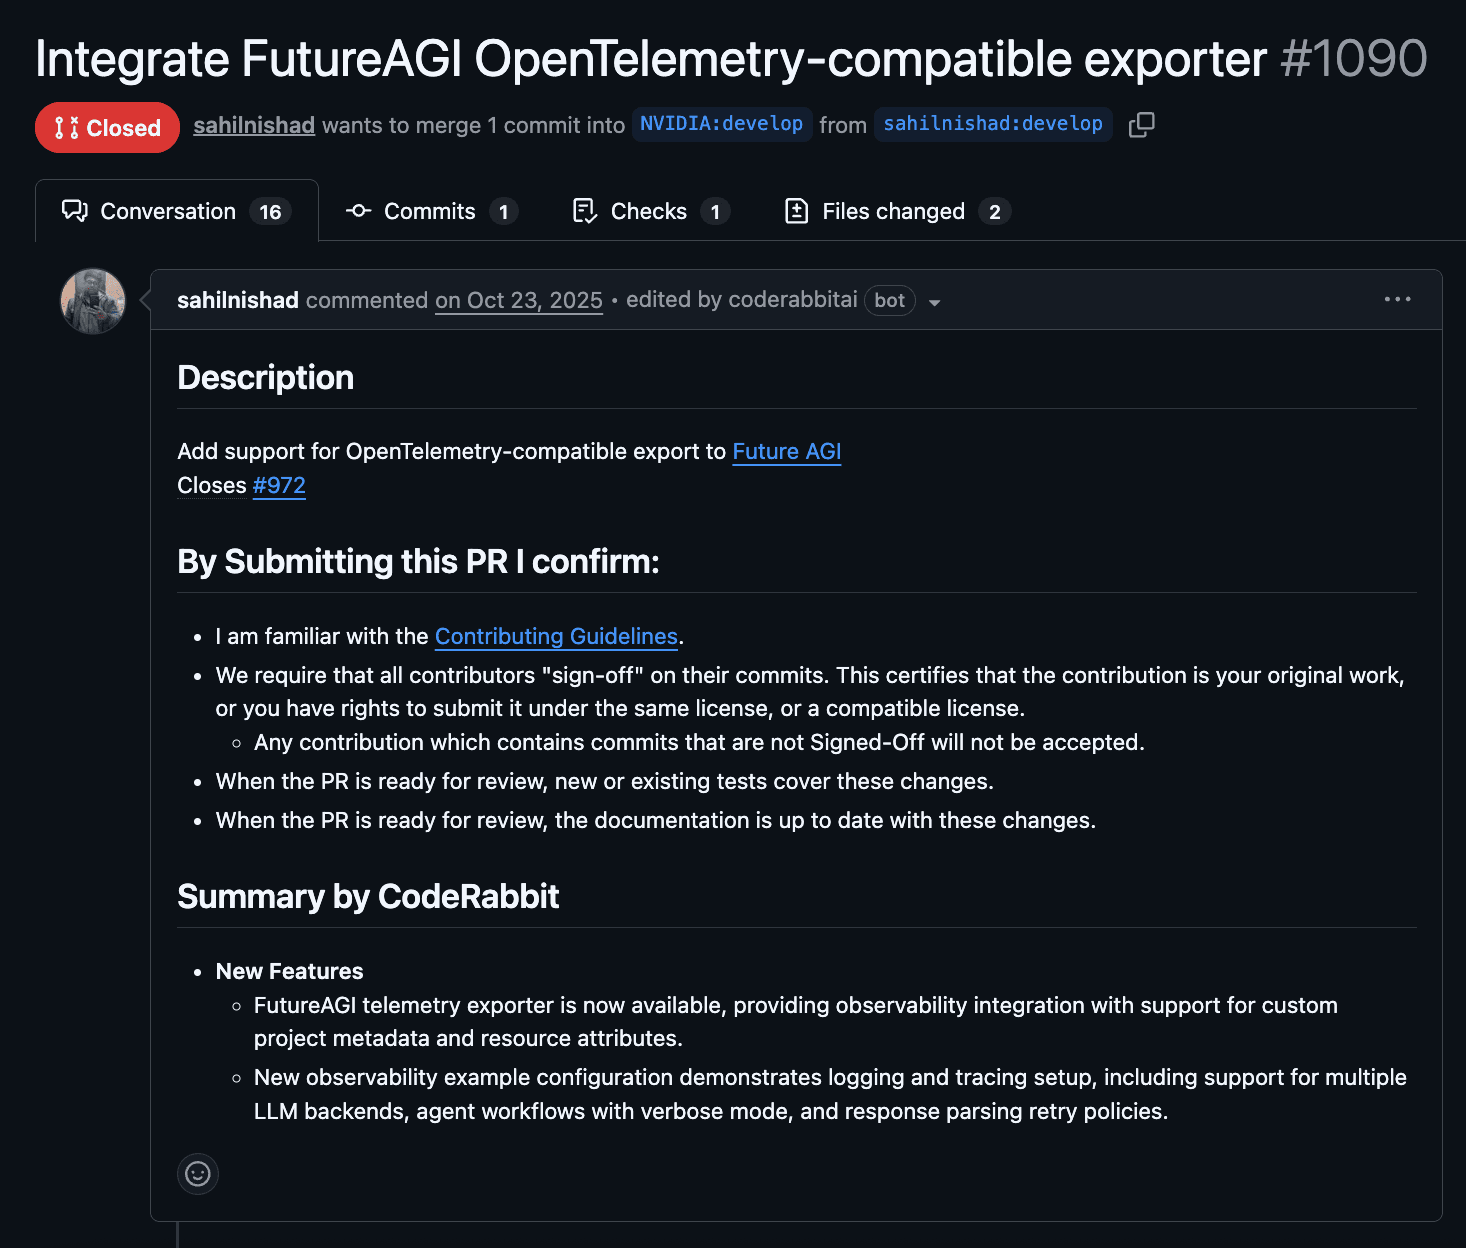The width and height of the screenshot is (1466, 1248).
Task: Open linked issue #972
Action: click(279, 485)
